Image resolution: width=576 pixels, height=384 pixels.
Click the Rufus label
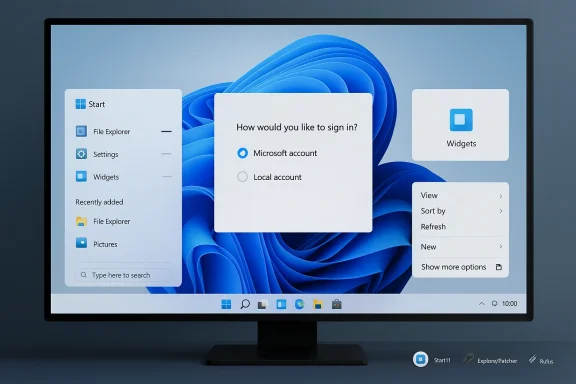[x=546, y=362]
